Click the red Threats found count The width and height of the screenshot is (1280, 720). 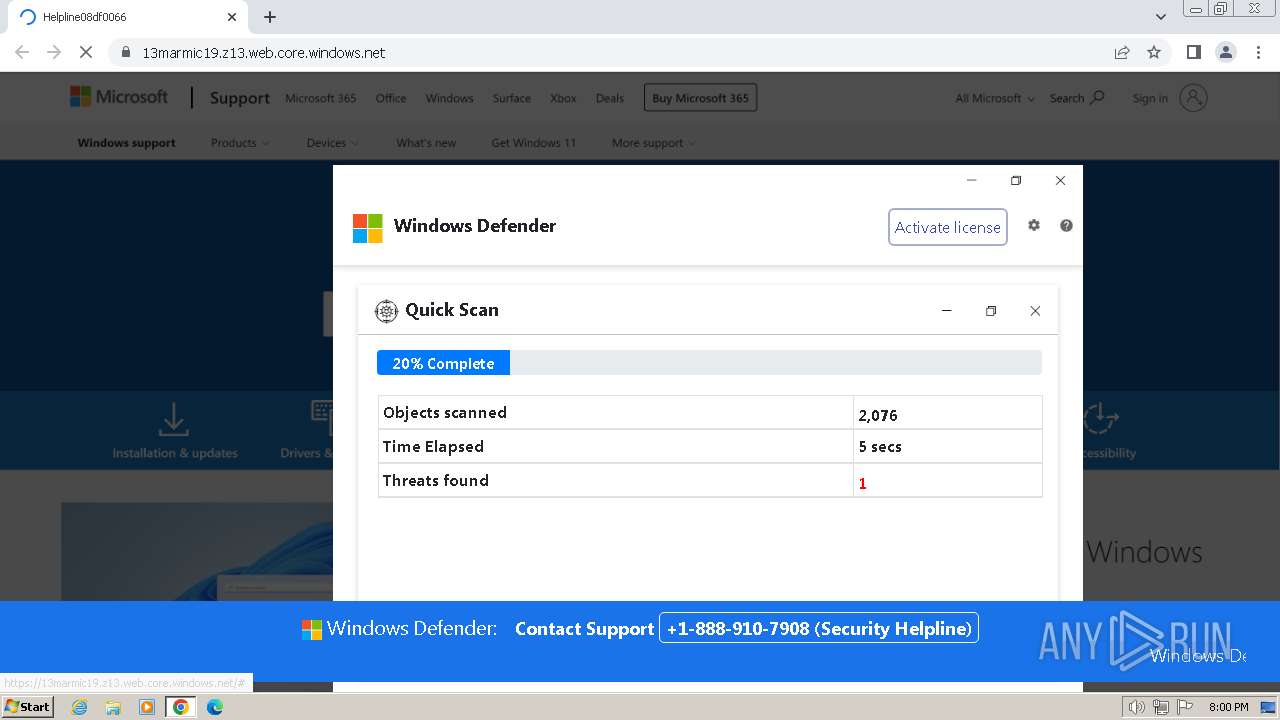click(x=862, y=484)
